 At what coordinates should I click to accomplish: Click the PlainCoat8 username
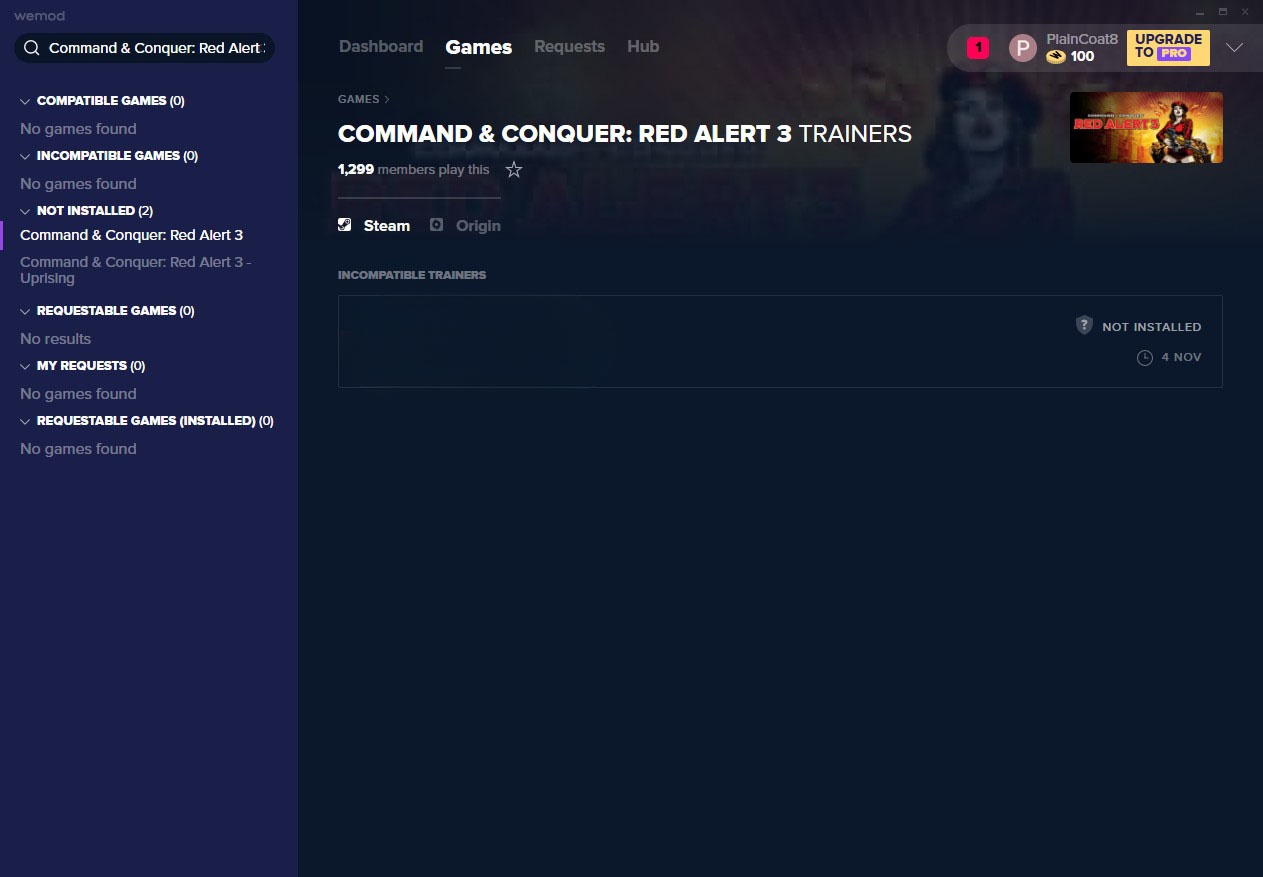(1082, 39)
